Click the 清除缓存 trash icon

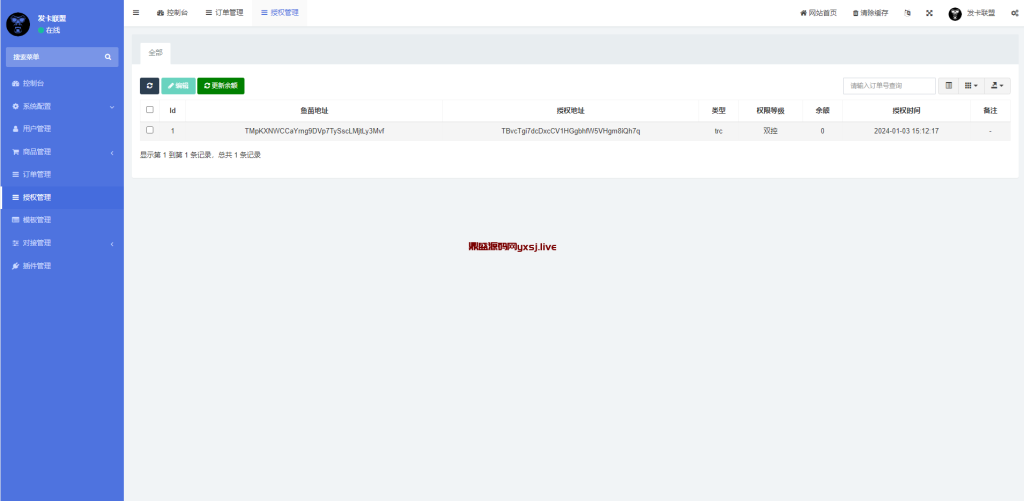[x=855, y=13]
